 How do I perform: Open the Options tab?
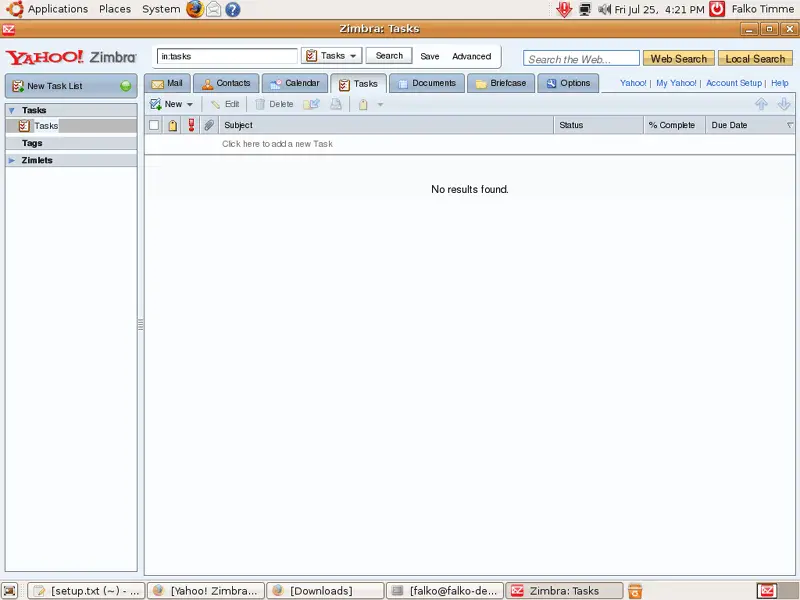(568, 83)
